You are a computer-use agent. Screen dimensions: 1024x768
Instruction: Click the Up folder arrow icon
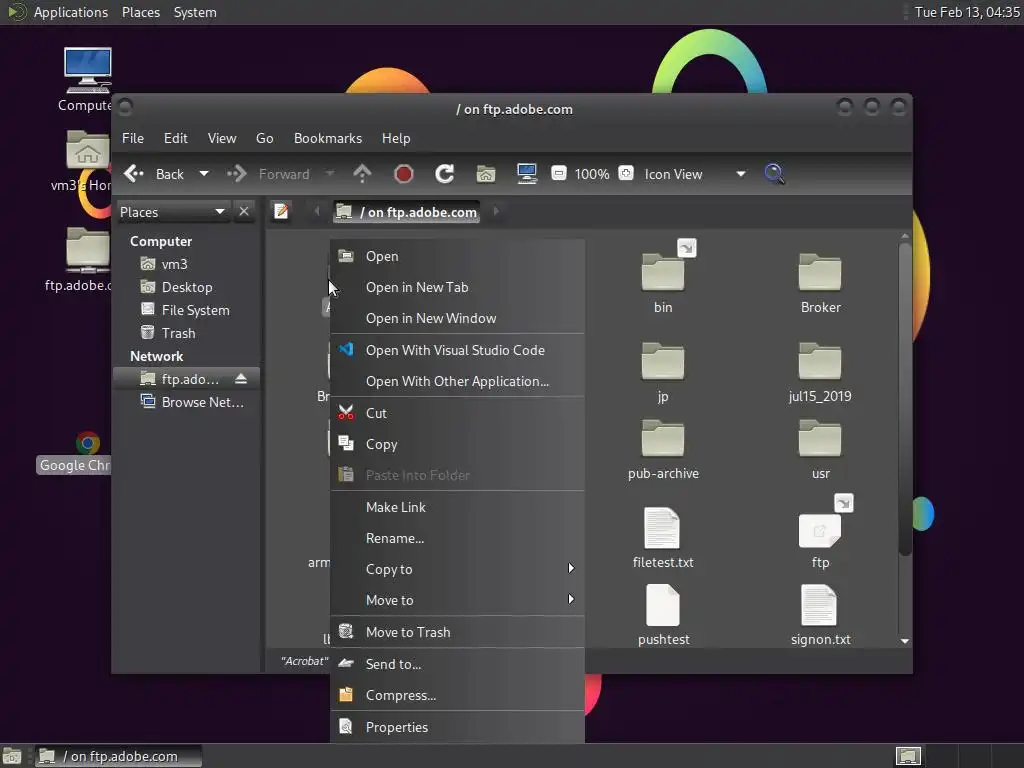point(362,174)
